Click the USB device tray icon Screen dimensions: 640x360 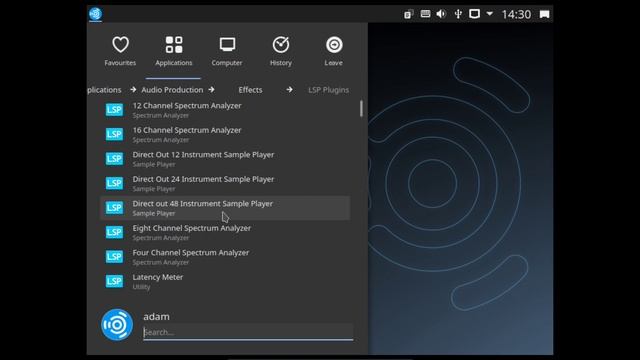[458, 14]
